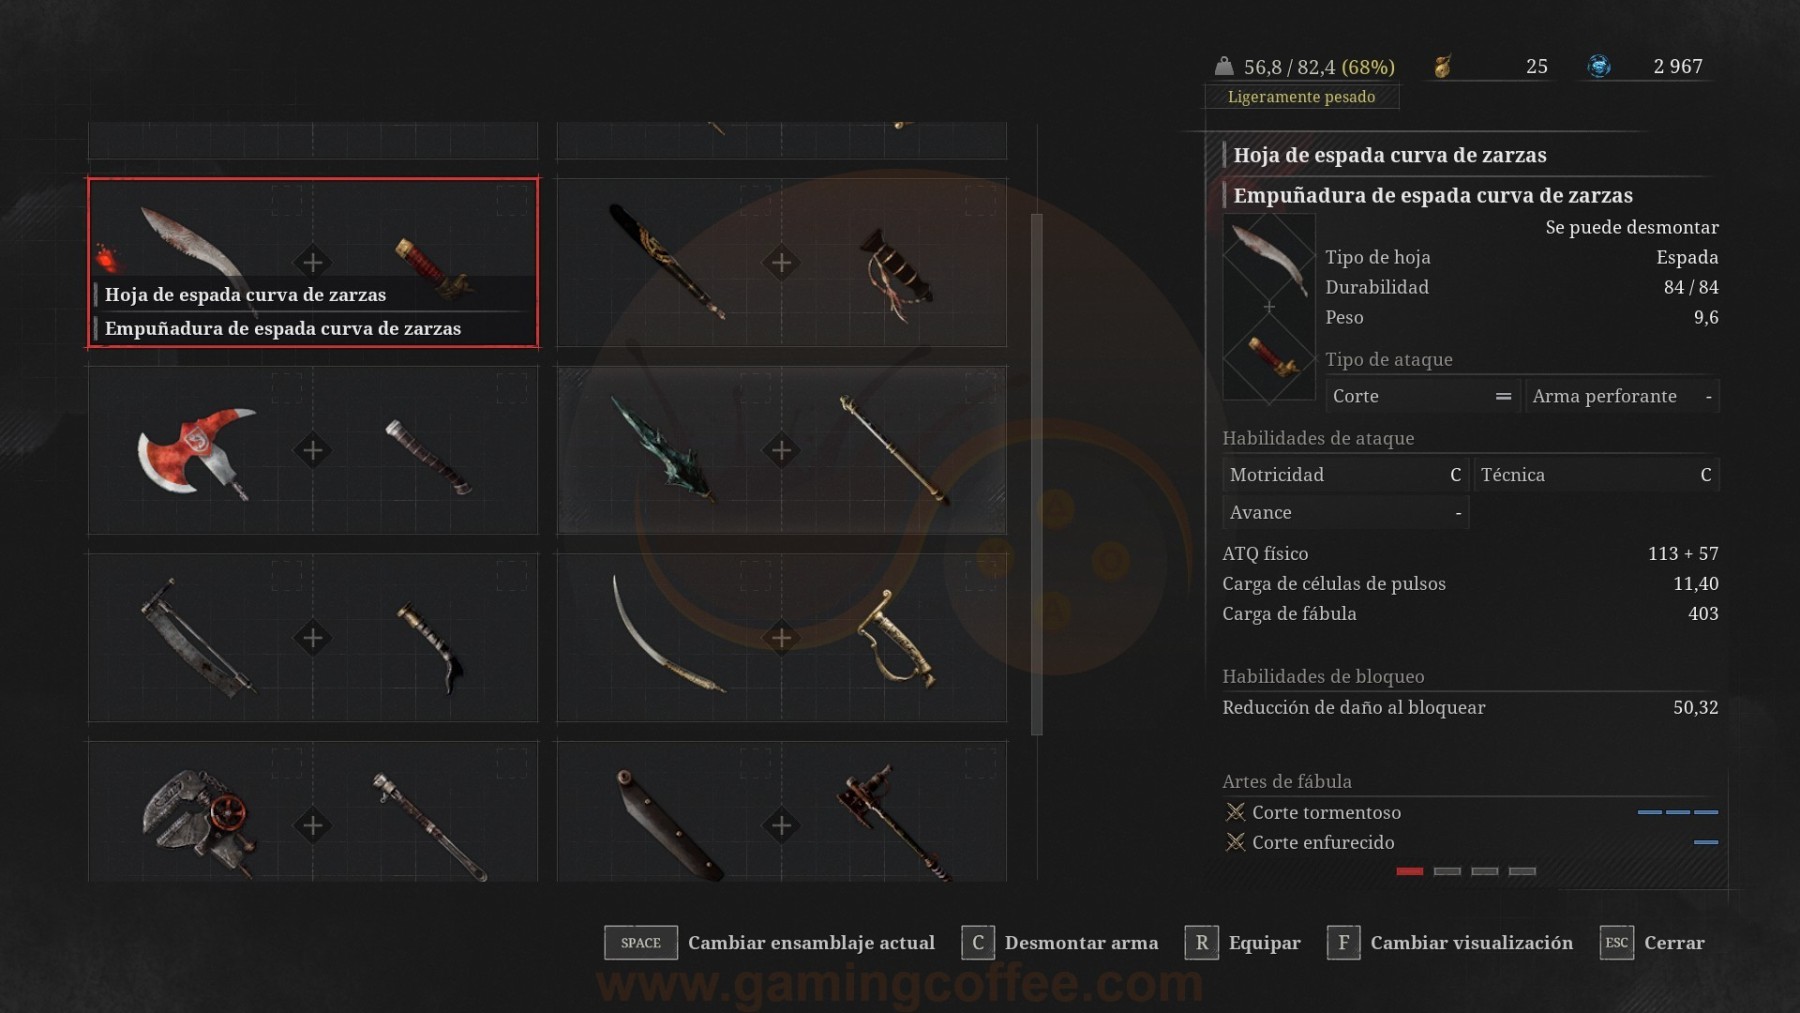Select the dark teal crystal spear blade
The height and width of the screenshot is (1013, 1800).
[663, 450]
